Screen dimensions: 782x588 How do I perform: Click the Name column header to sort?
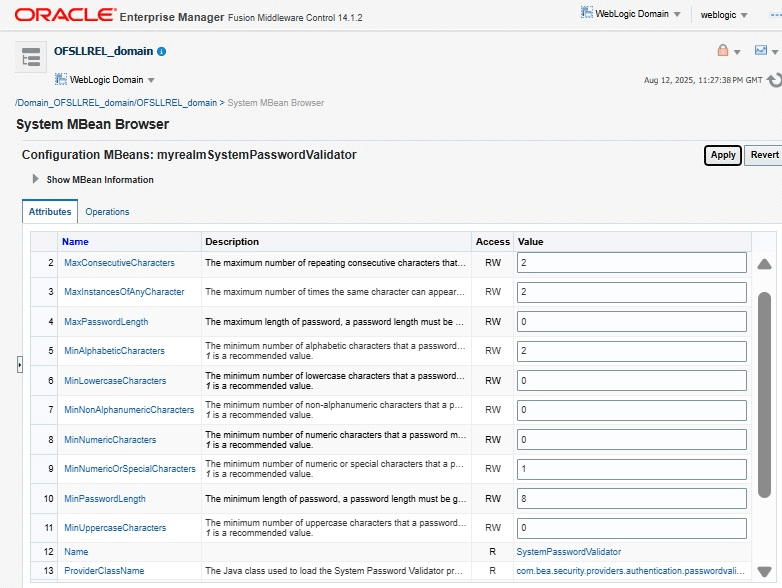(75, 241)
